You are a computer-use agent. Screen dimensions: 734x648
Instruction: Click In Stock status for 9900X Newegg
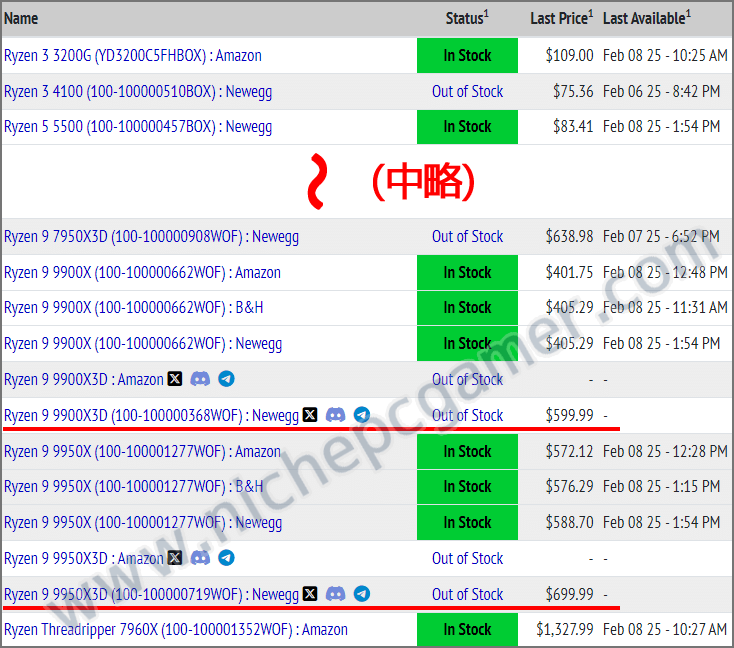467,343
